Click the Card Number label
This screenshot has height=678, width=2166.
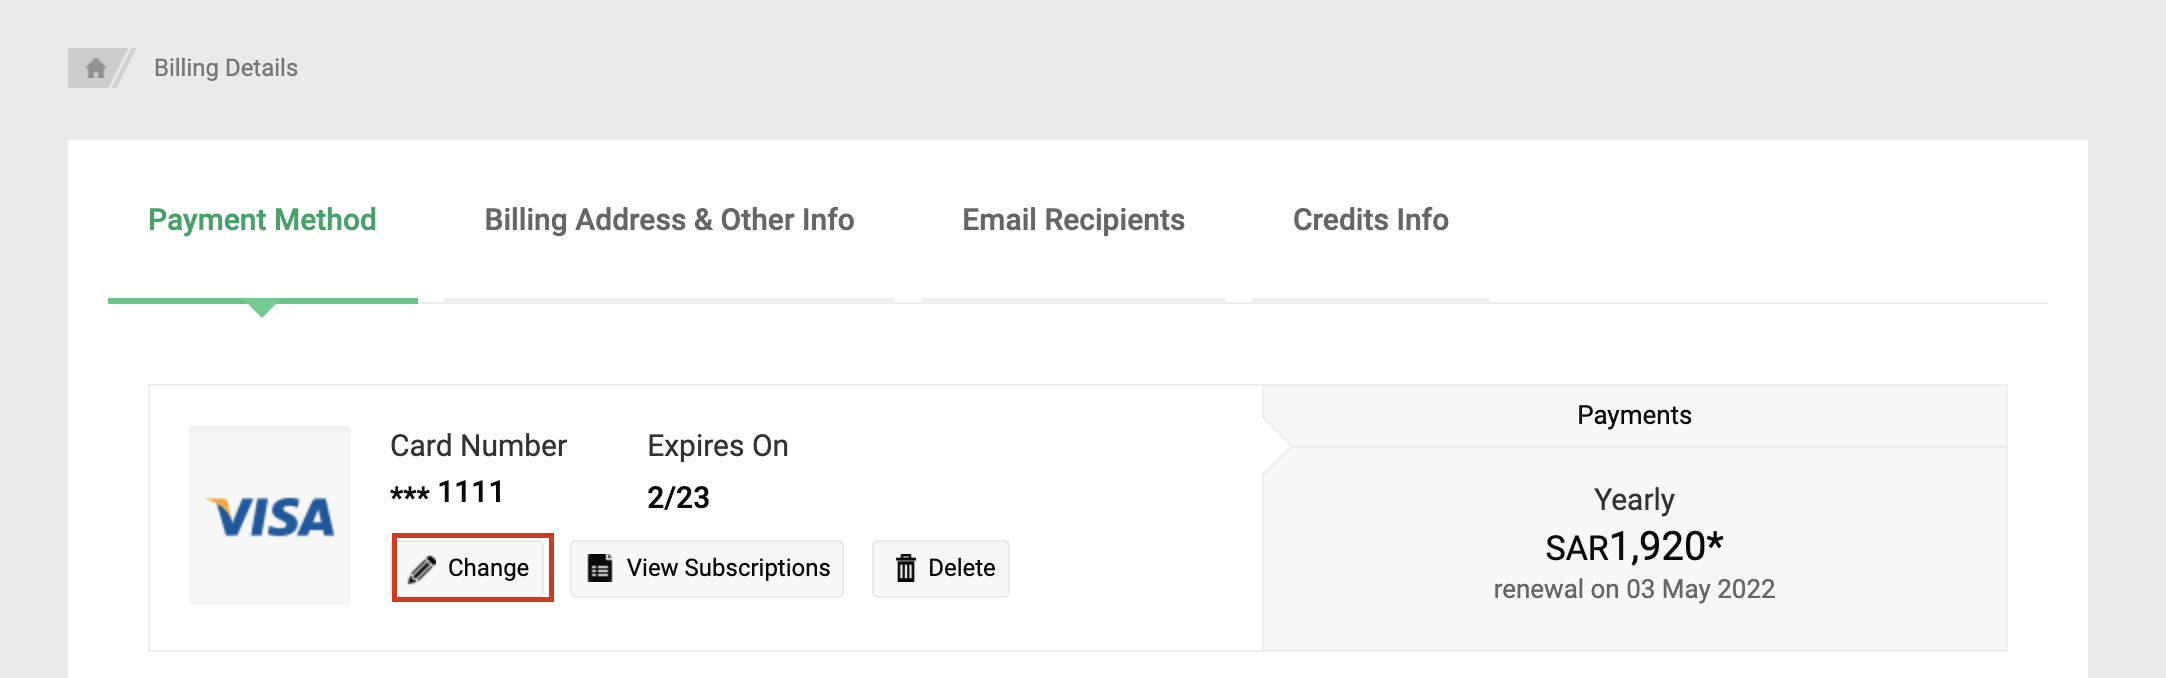(x=478, y=446)
